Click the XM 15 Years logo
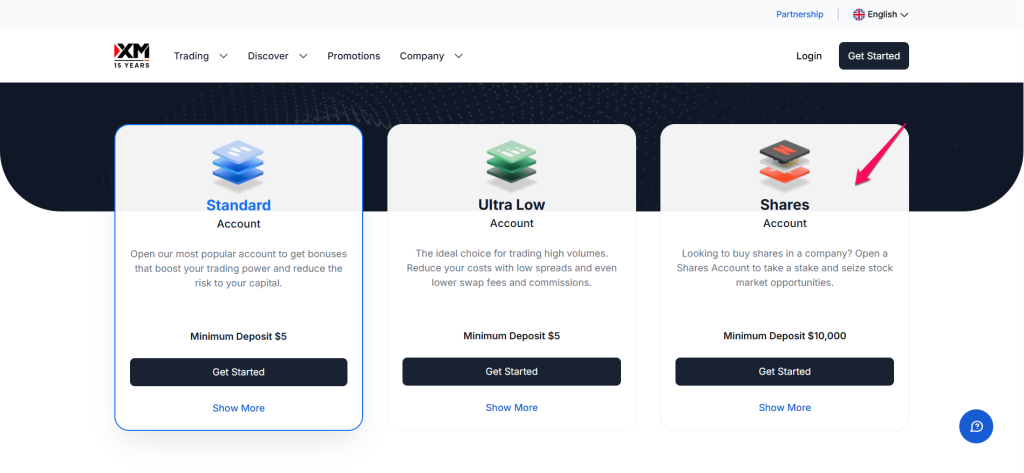 coord(131,56)
